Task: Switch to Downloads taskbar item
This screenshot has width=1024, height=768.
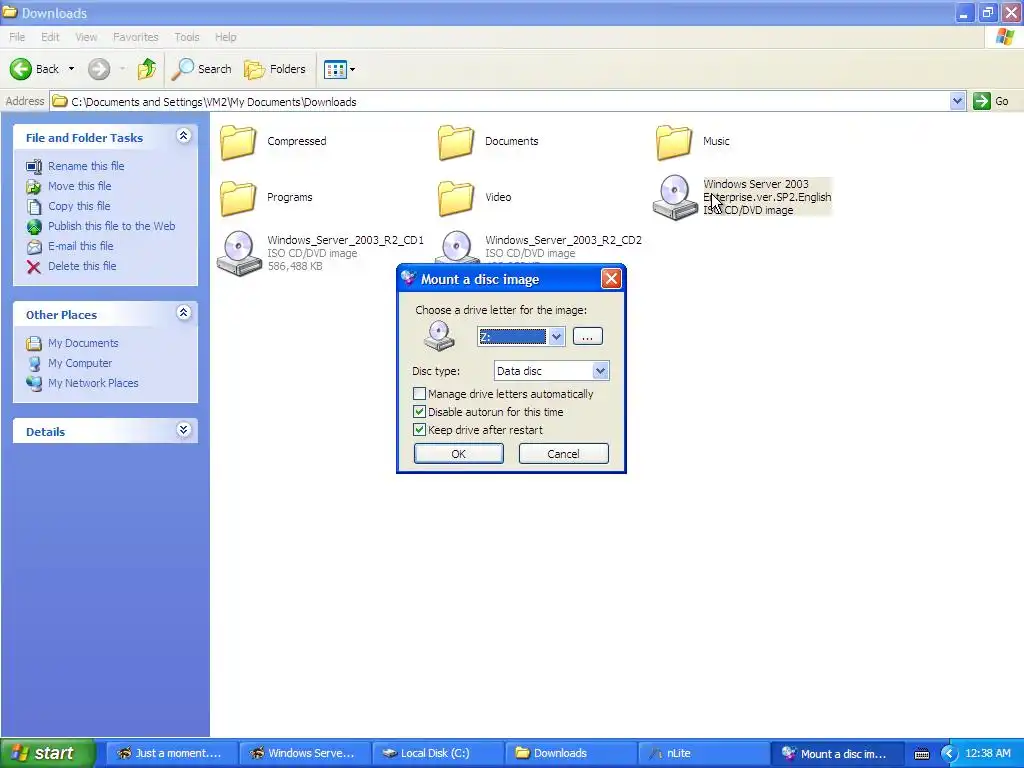Action: (570, 753)
